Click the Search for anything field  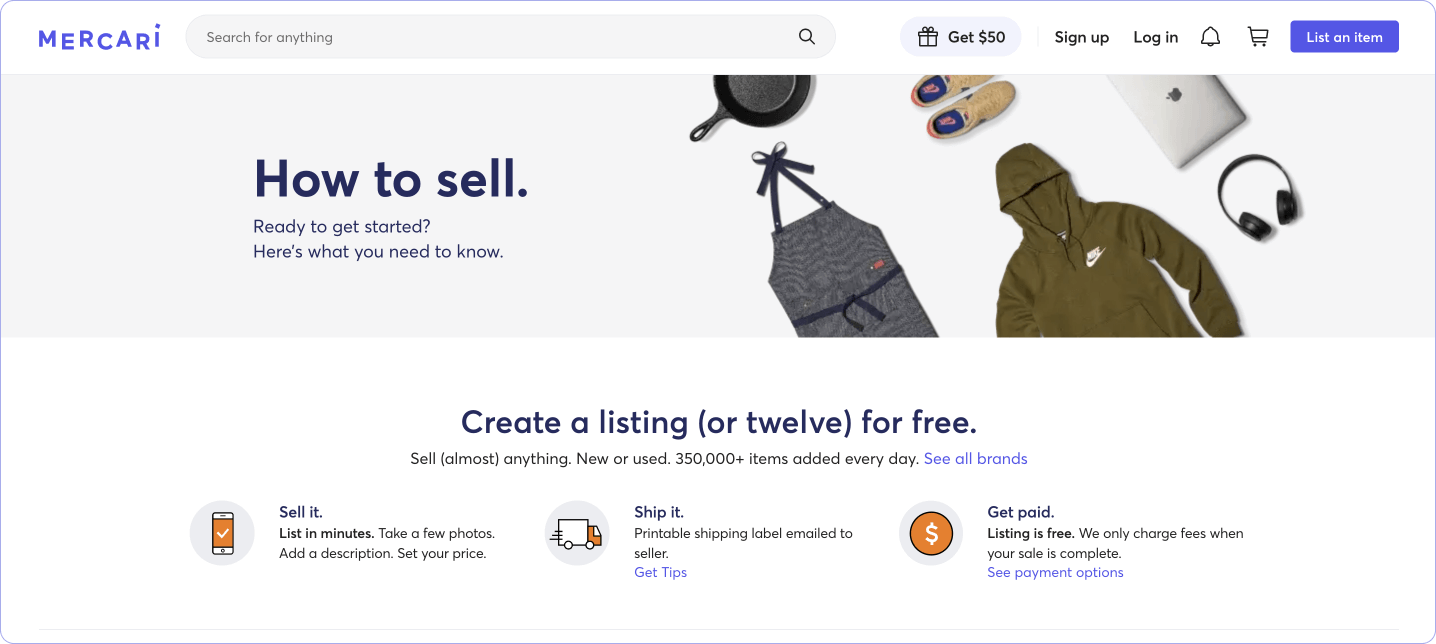[x=450, y=36]
